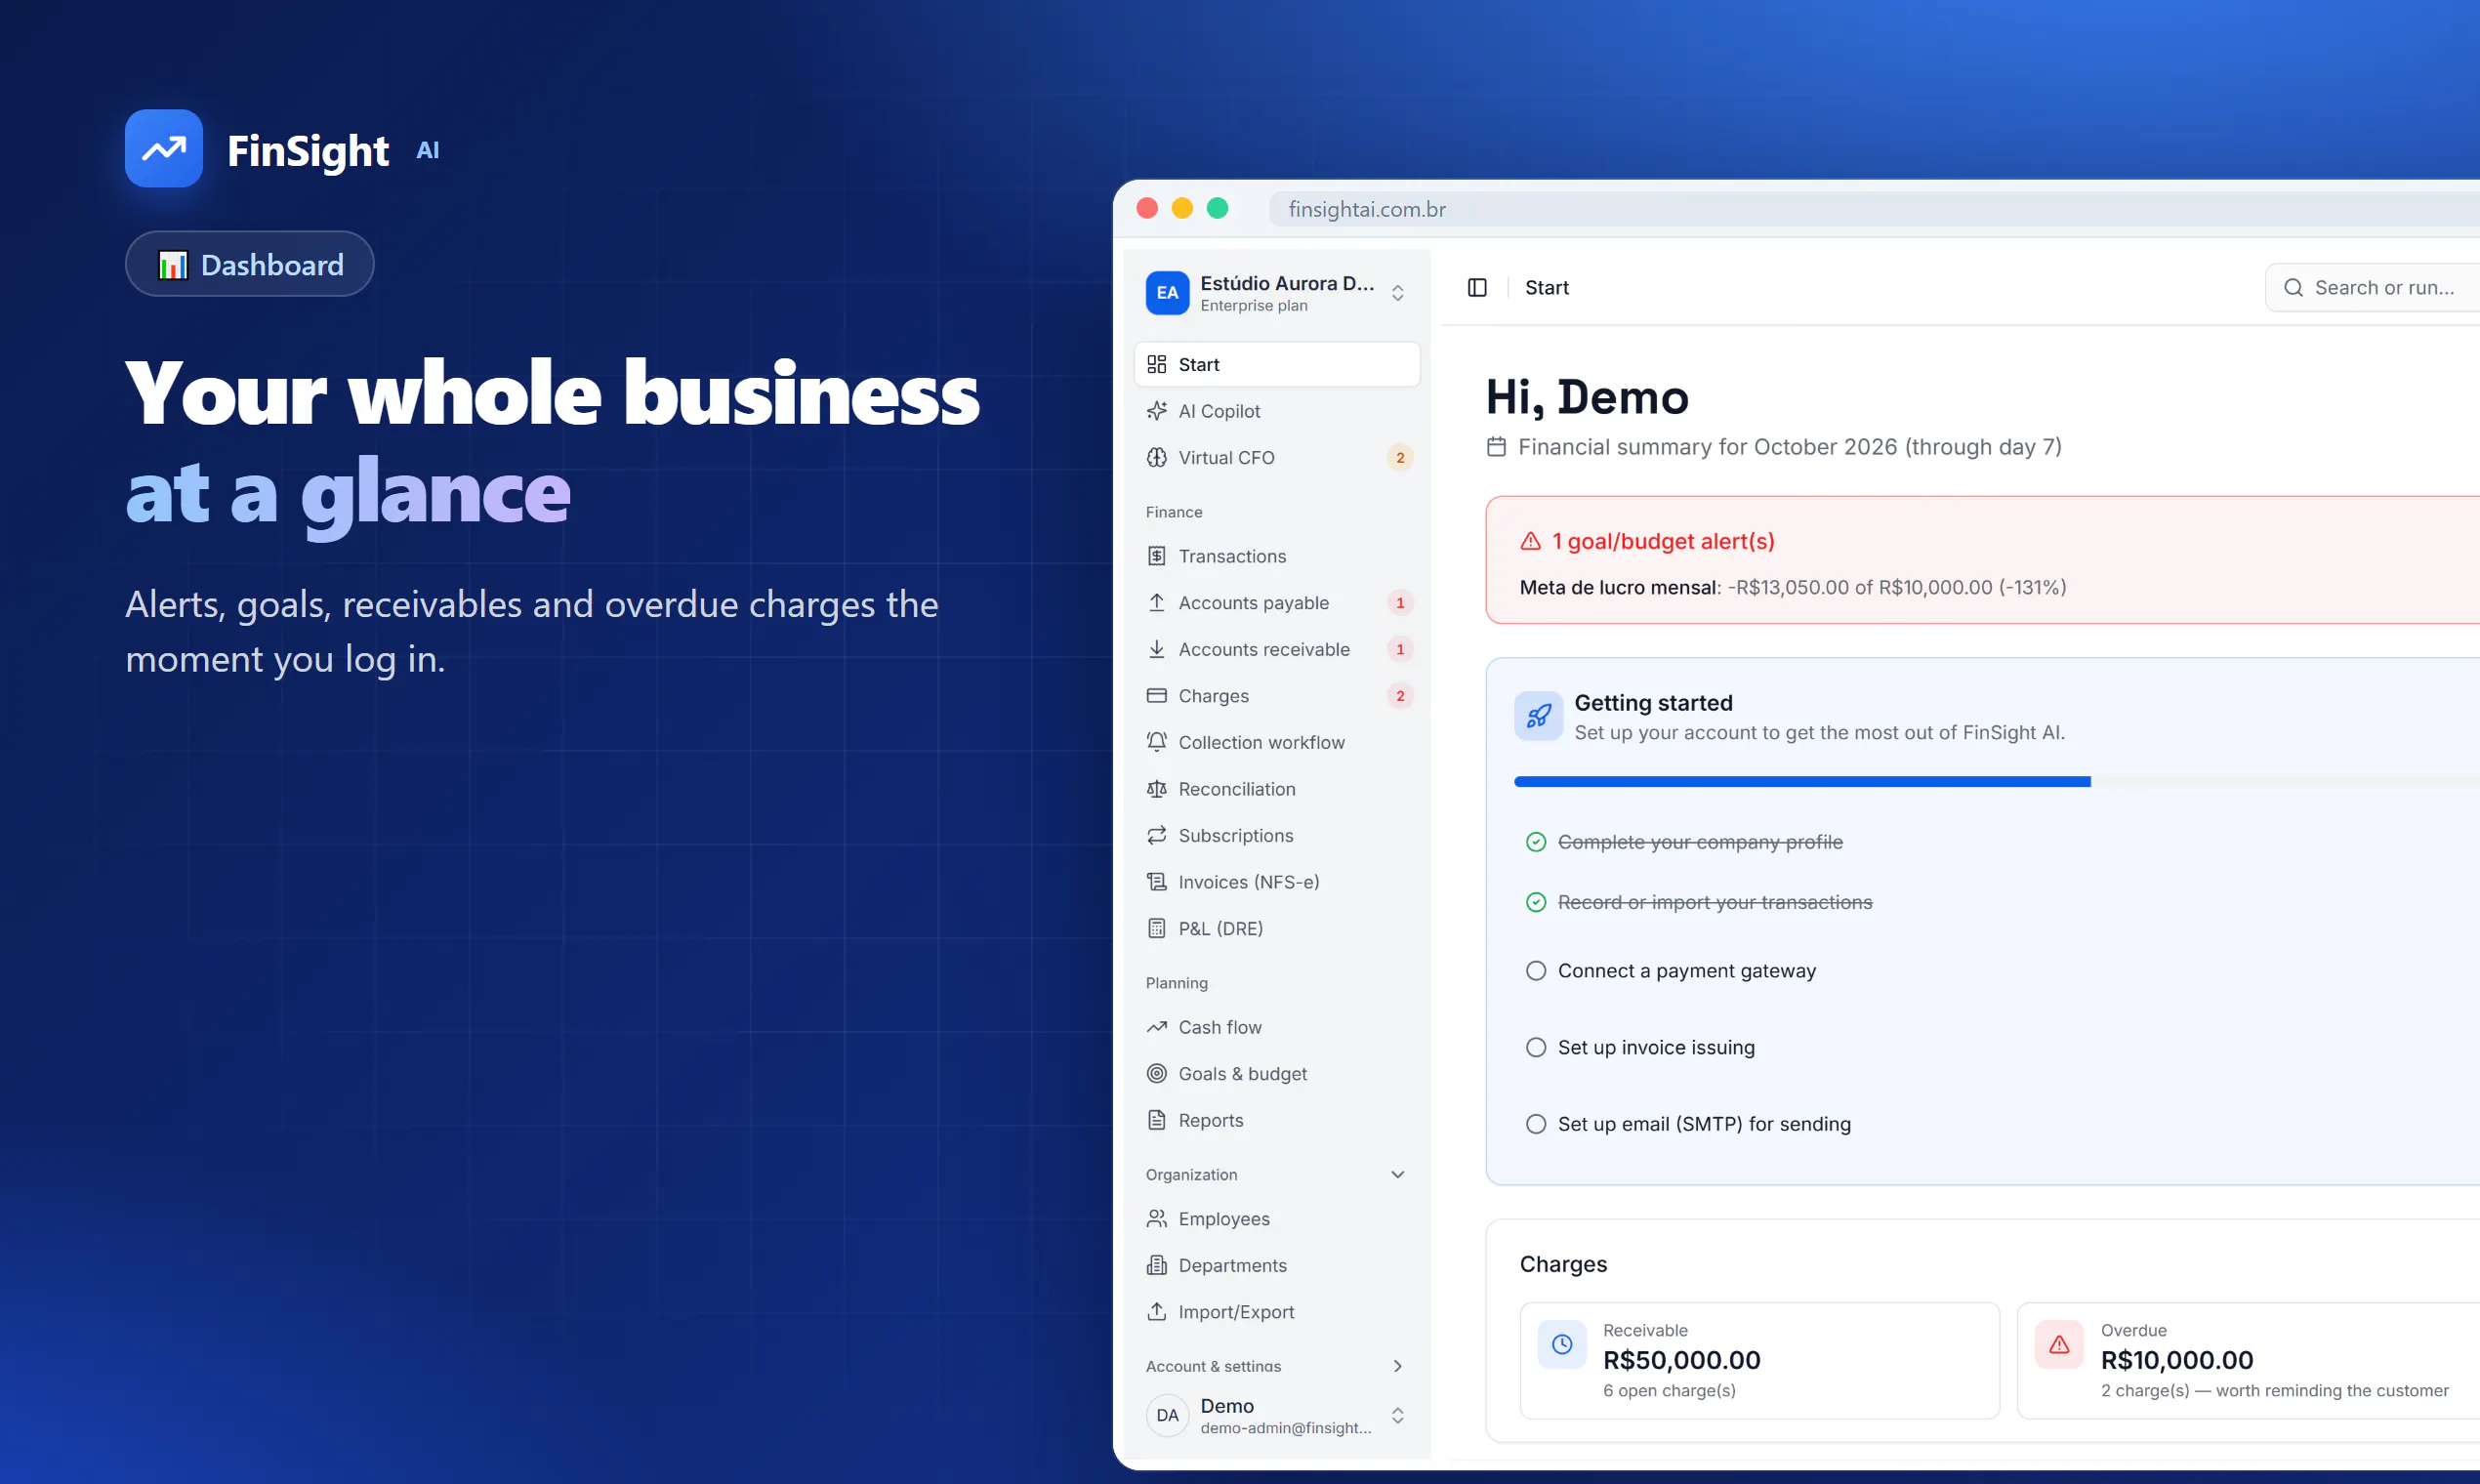
Task: Click the Charges card icon
Action: [1157, 695]
